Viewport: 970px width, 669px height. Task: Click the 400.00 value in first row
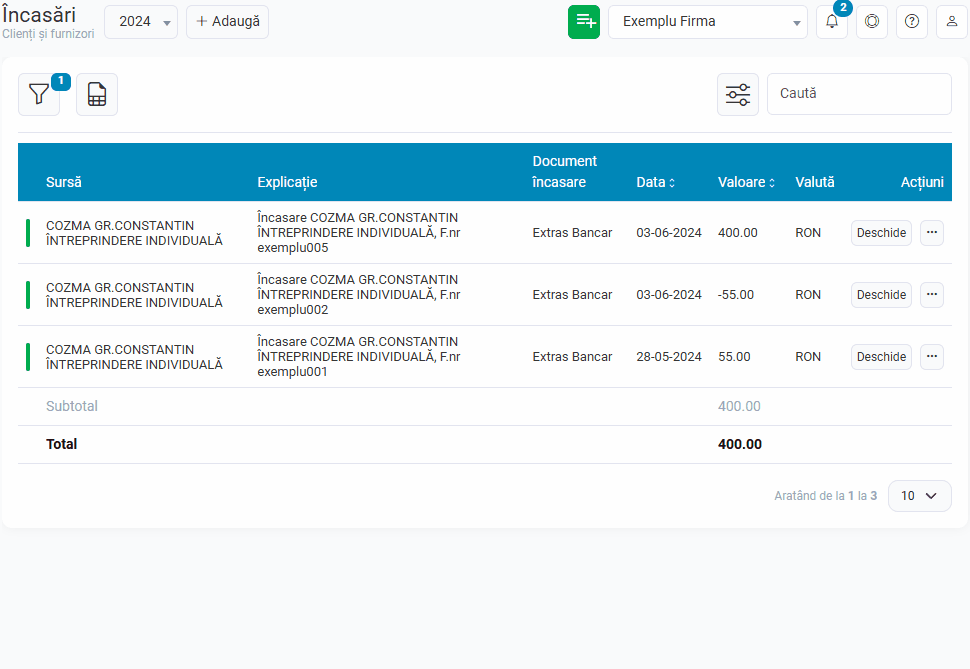(737, 233)
